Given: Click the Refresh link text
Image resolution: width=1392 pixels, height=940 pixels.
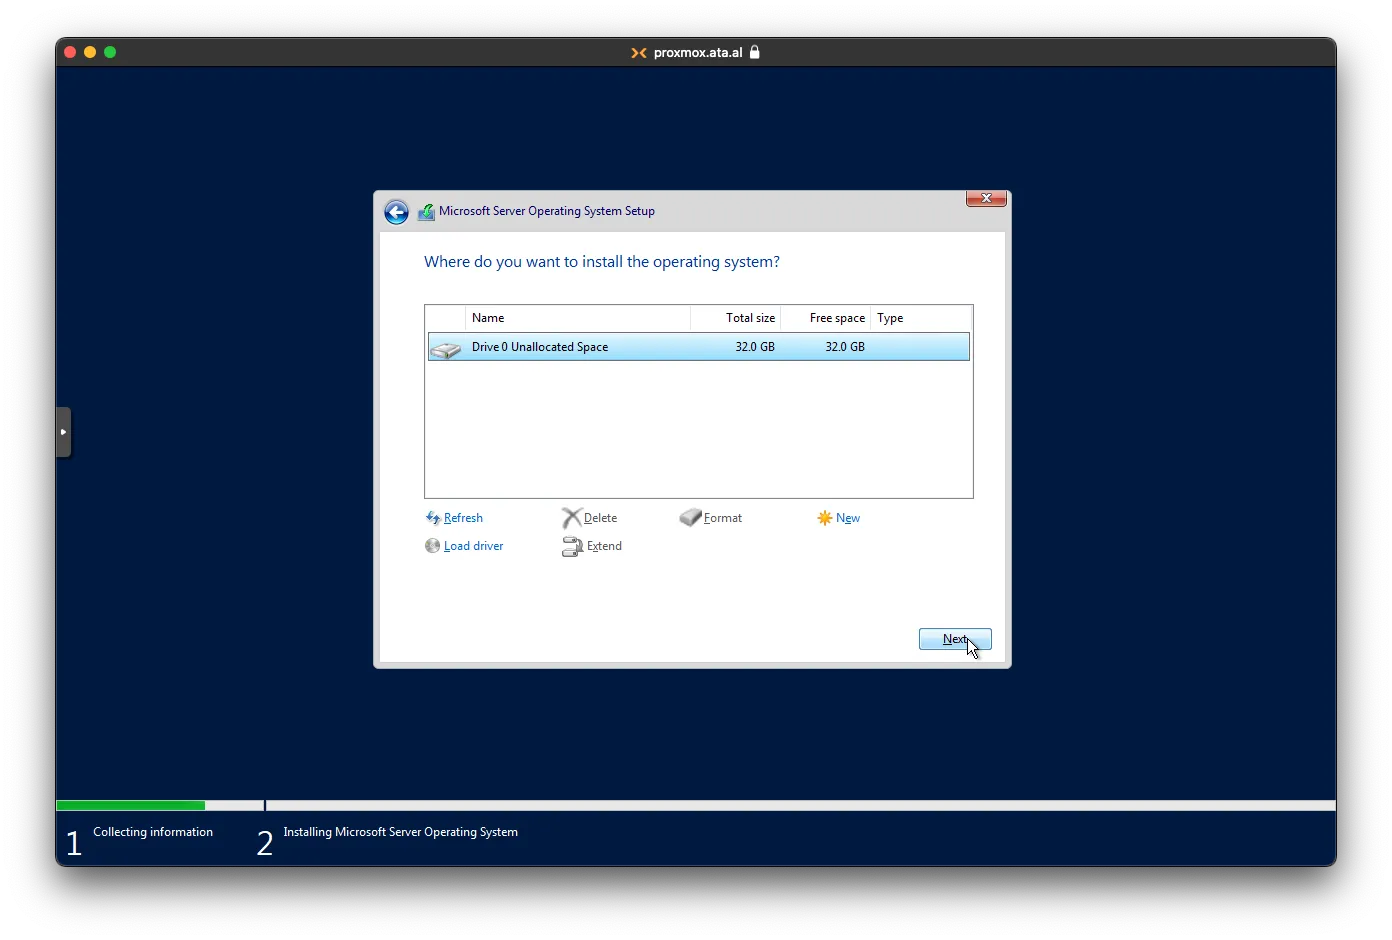Looking at the screenshot, I should point(463,518).
